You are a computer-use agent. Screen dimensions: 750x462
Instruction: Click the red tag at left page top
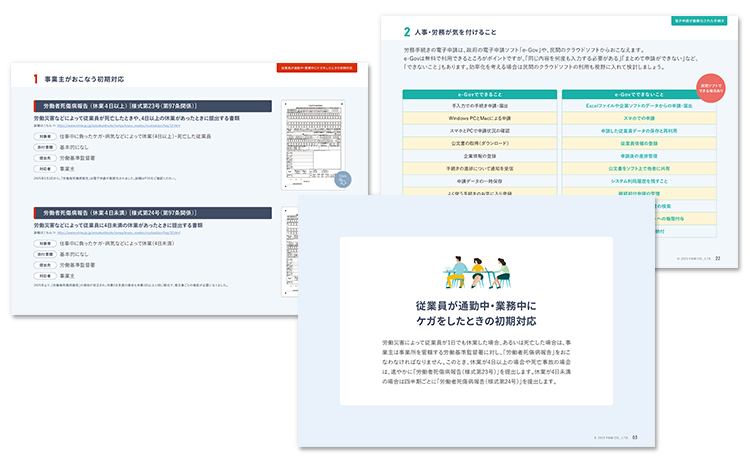coord(317,68)
